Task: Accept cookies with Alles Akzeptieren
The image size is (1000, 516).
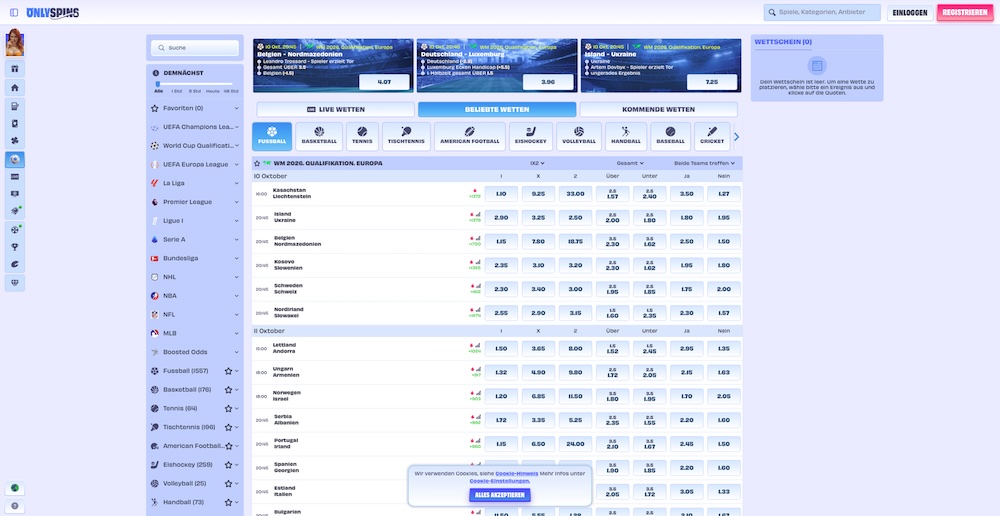Action: (498, 495)
